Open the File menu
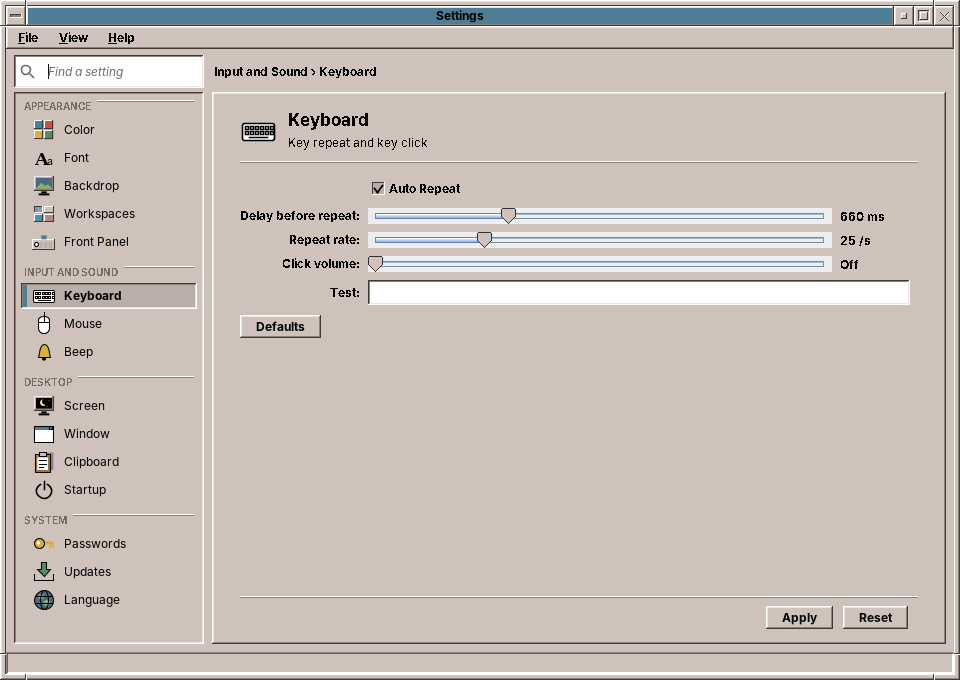Image resolution: width=960 pixels, height=680 pixels. coord(28,38)
